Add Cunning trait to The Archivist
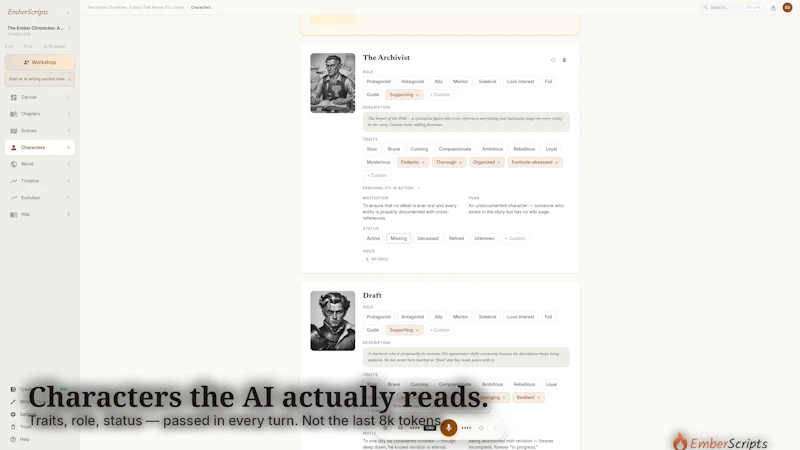This screenshot has height=450, width=800. [419, 149]
